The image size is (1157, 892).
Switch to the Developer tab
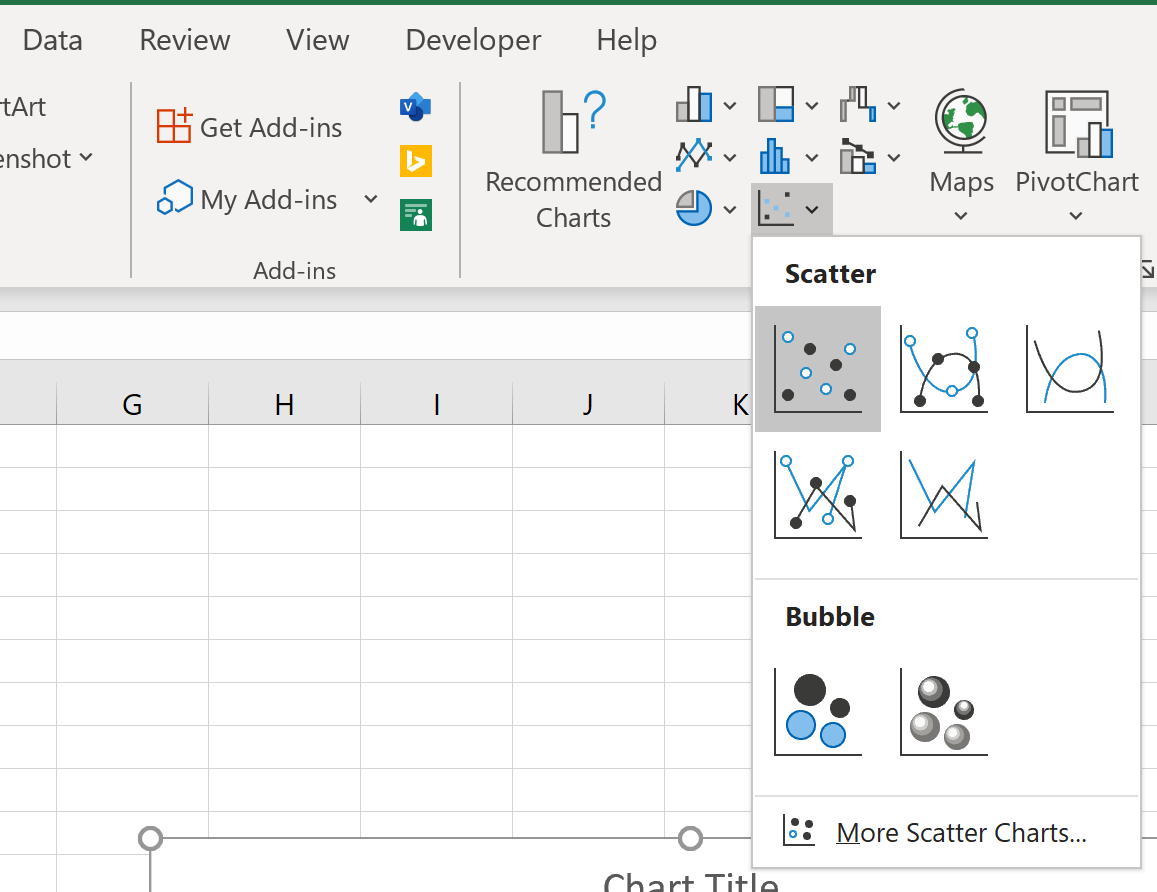pyautogui.click(x=472, y=40)
